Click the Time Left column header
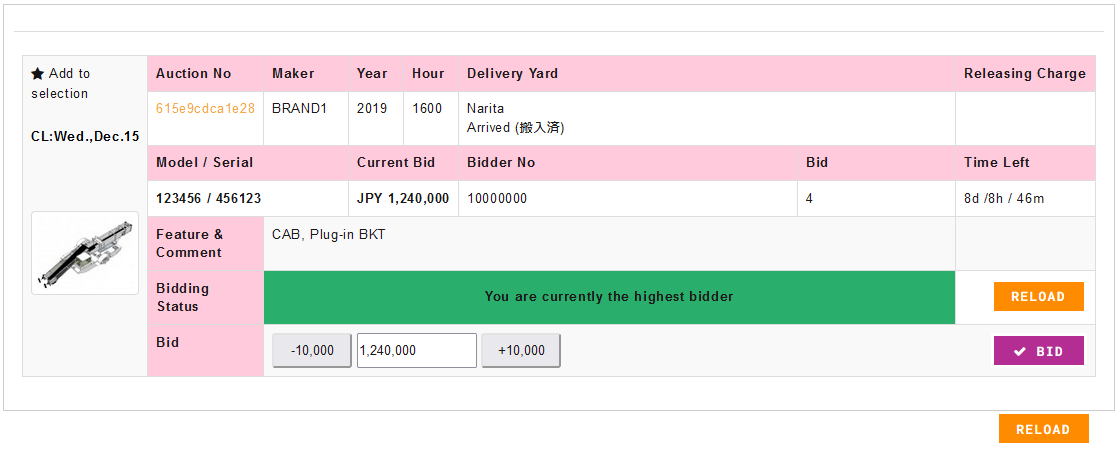This screenshot has width=1120, height=452. tap(996, 163)
